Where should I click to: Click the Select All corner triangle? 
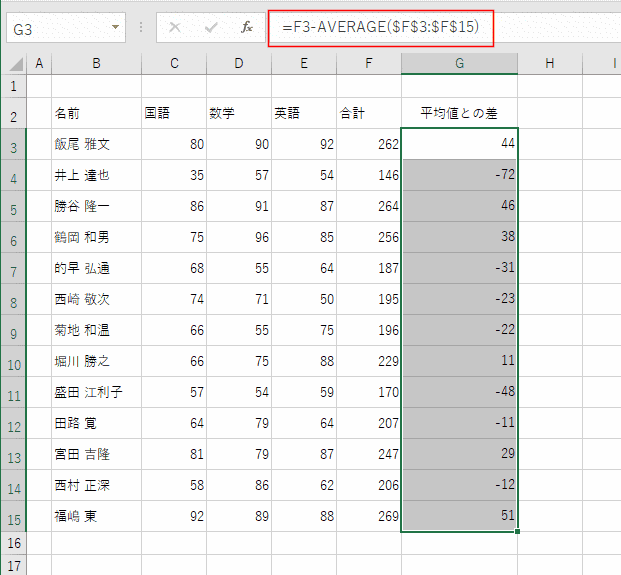pyautogui.click(x=16, y=64)
